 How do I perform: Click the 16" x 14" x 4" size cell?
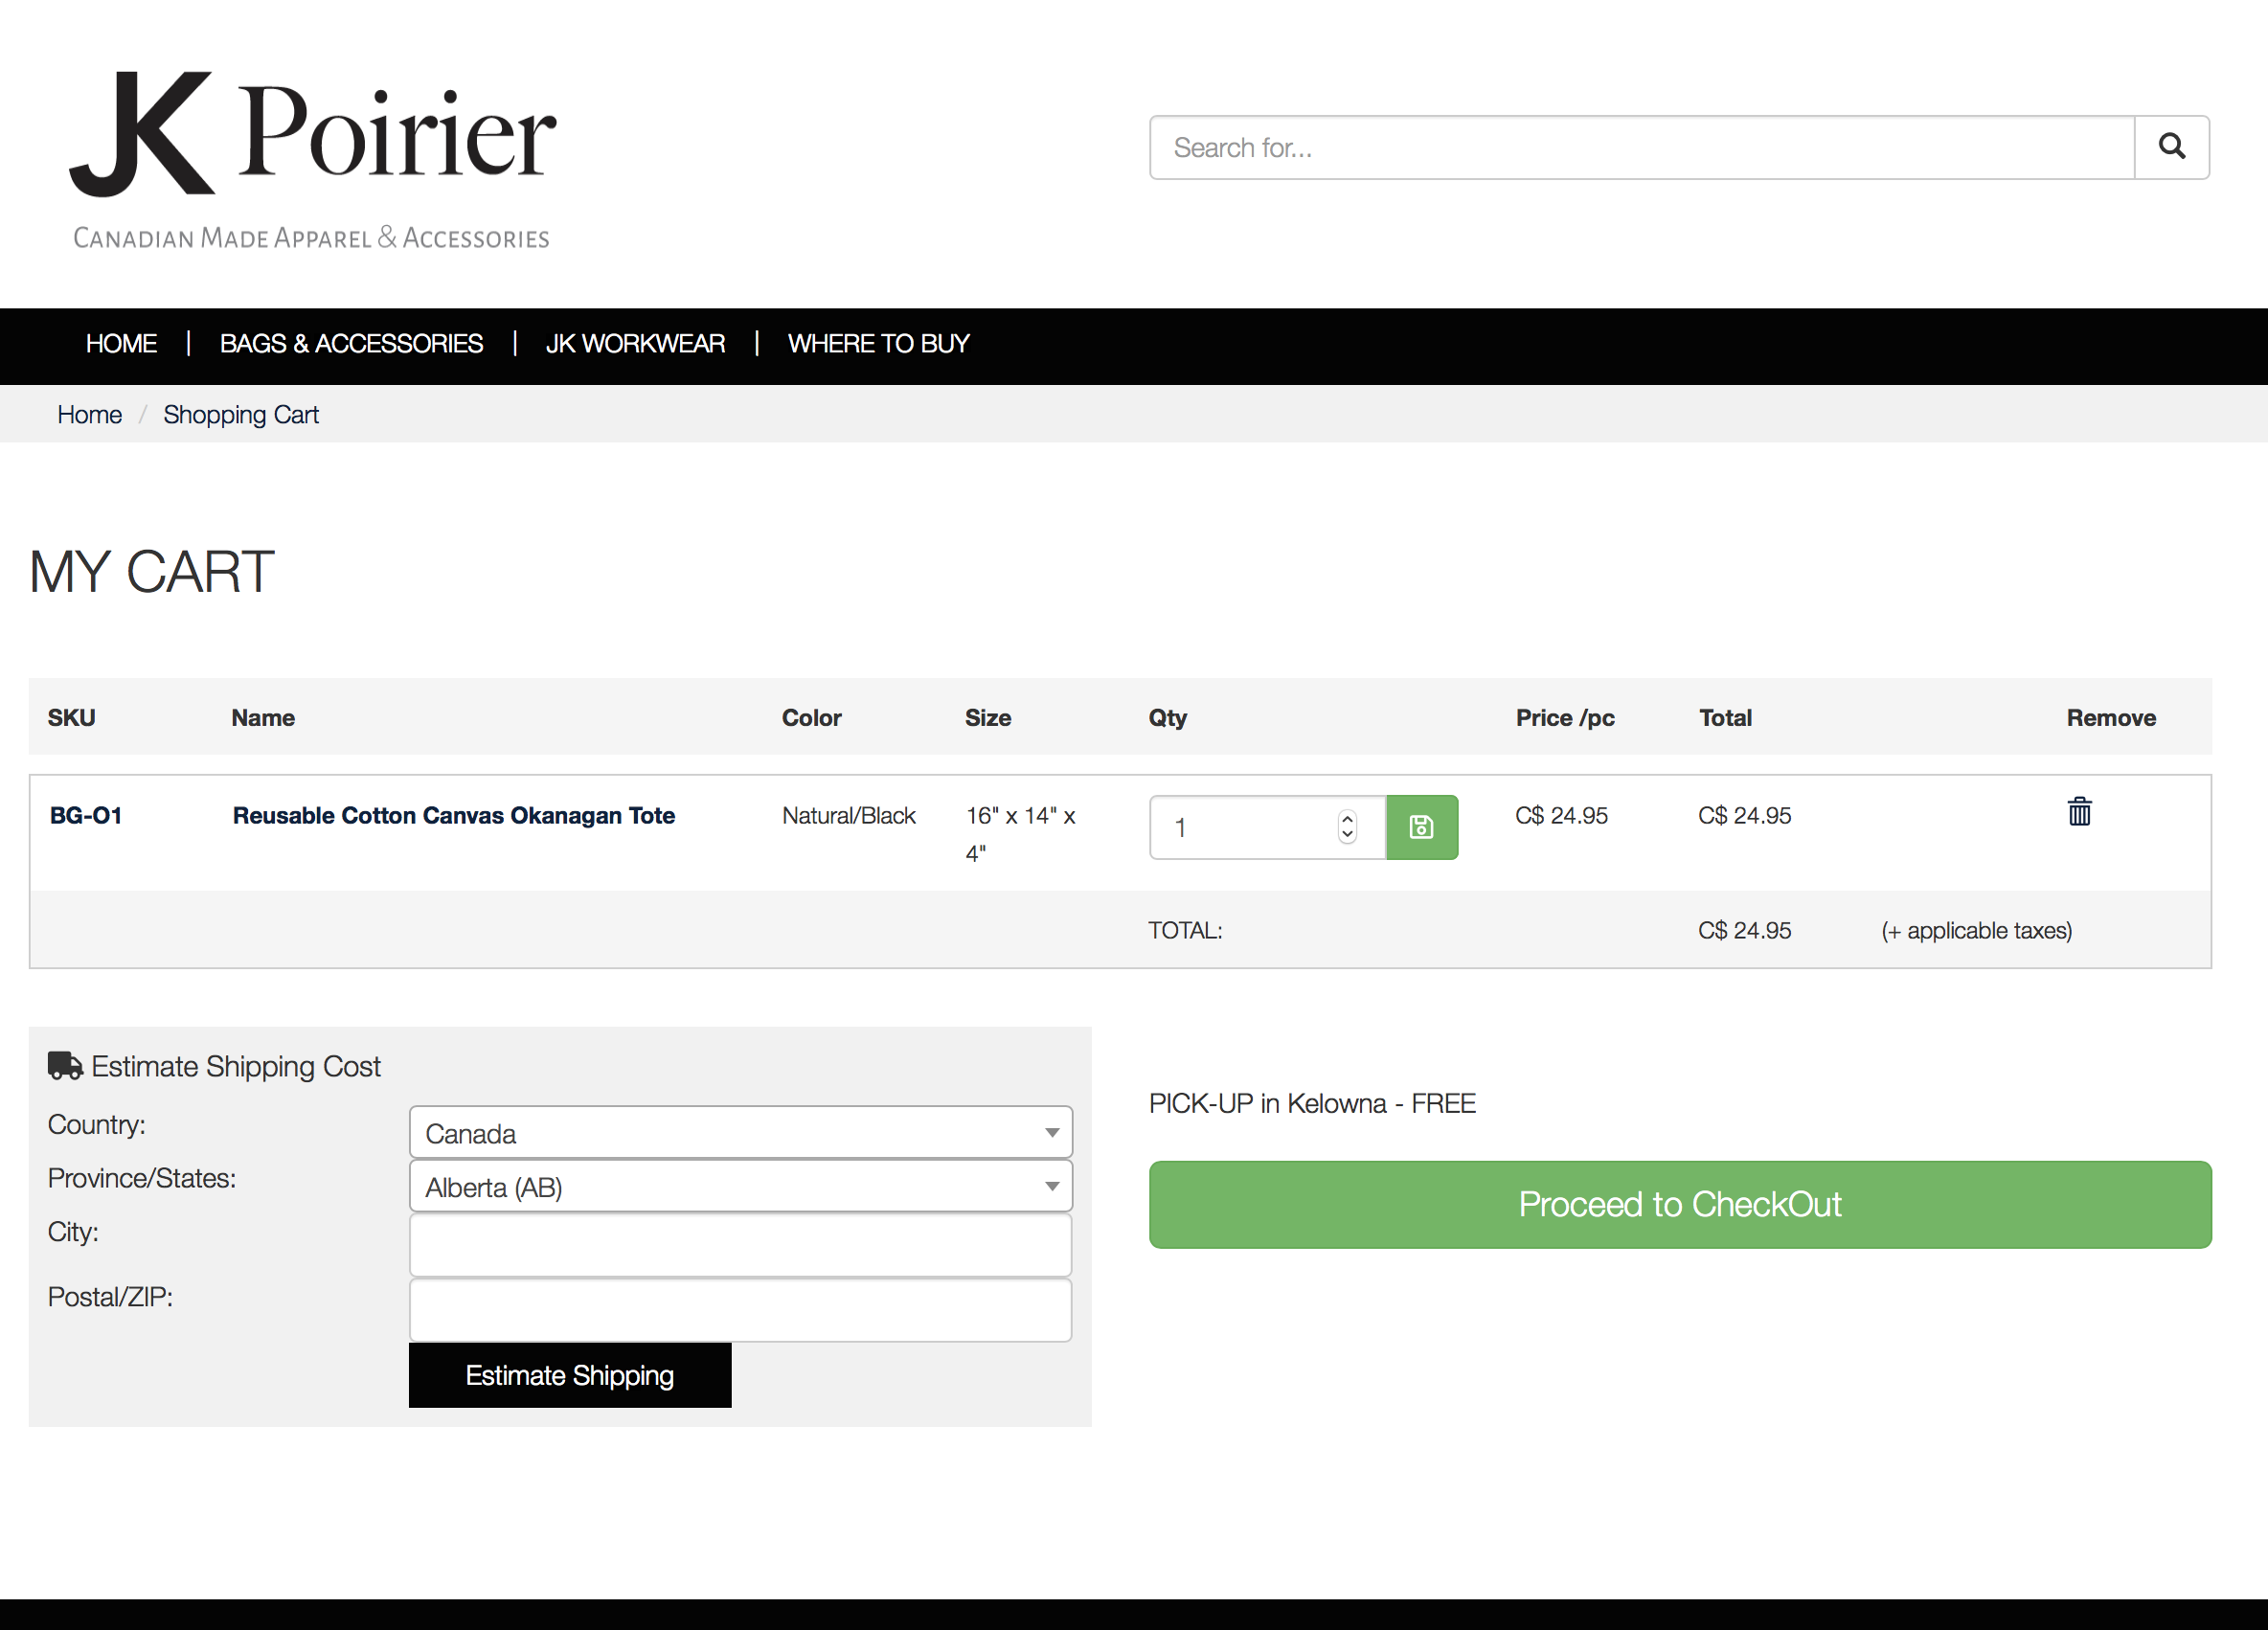(1020, 834)
